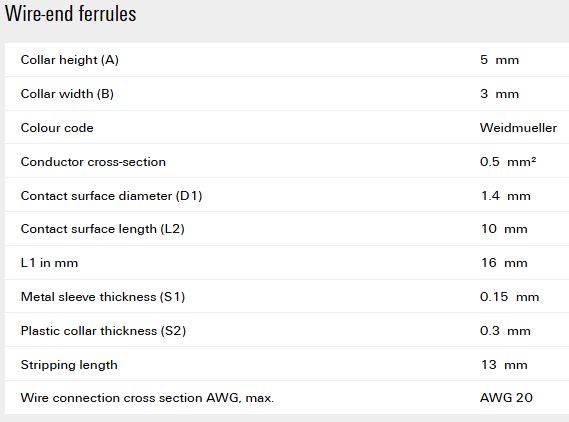This screenshot has width=569, height=422.
Task: Click the Wire-end ferrules heading
Action: pos(71,13)
